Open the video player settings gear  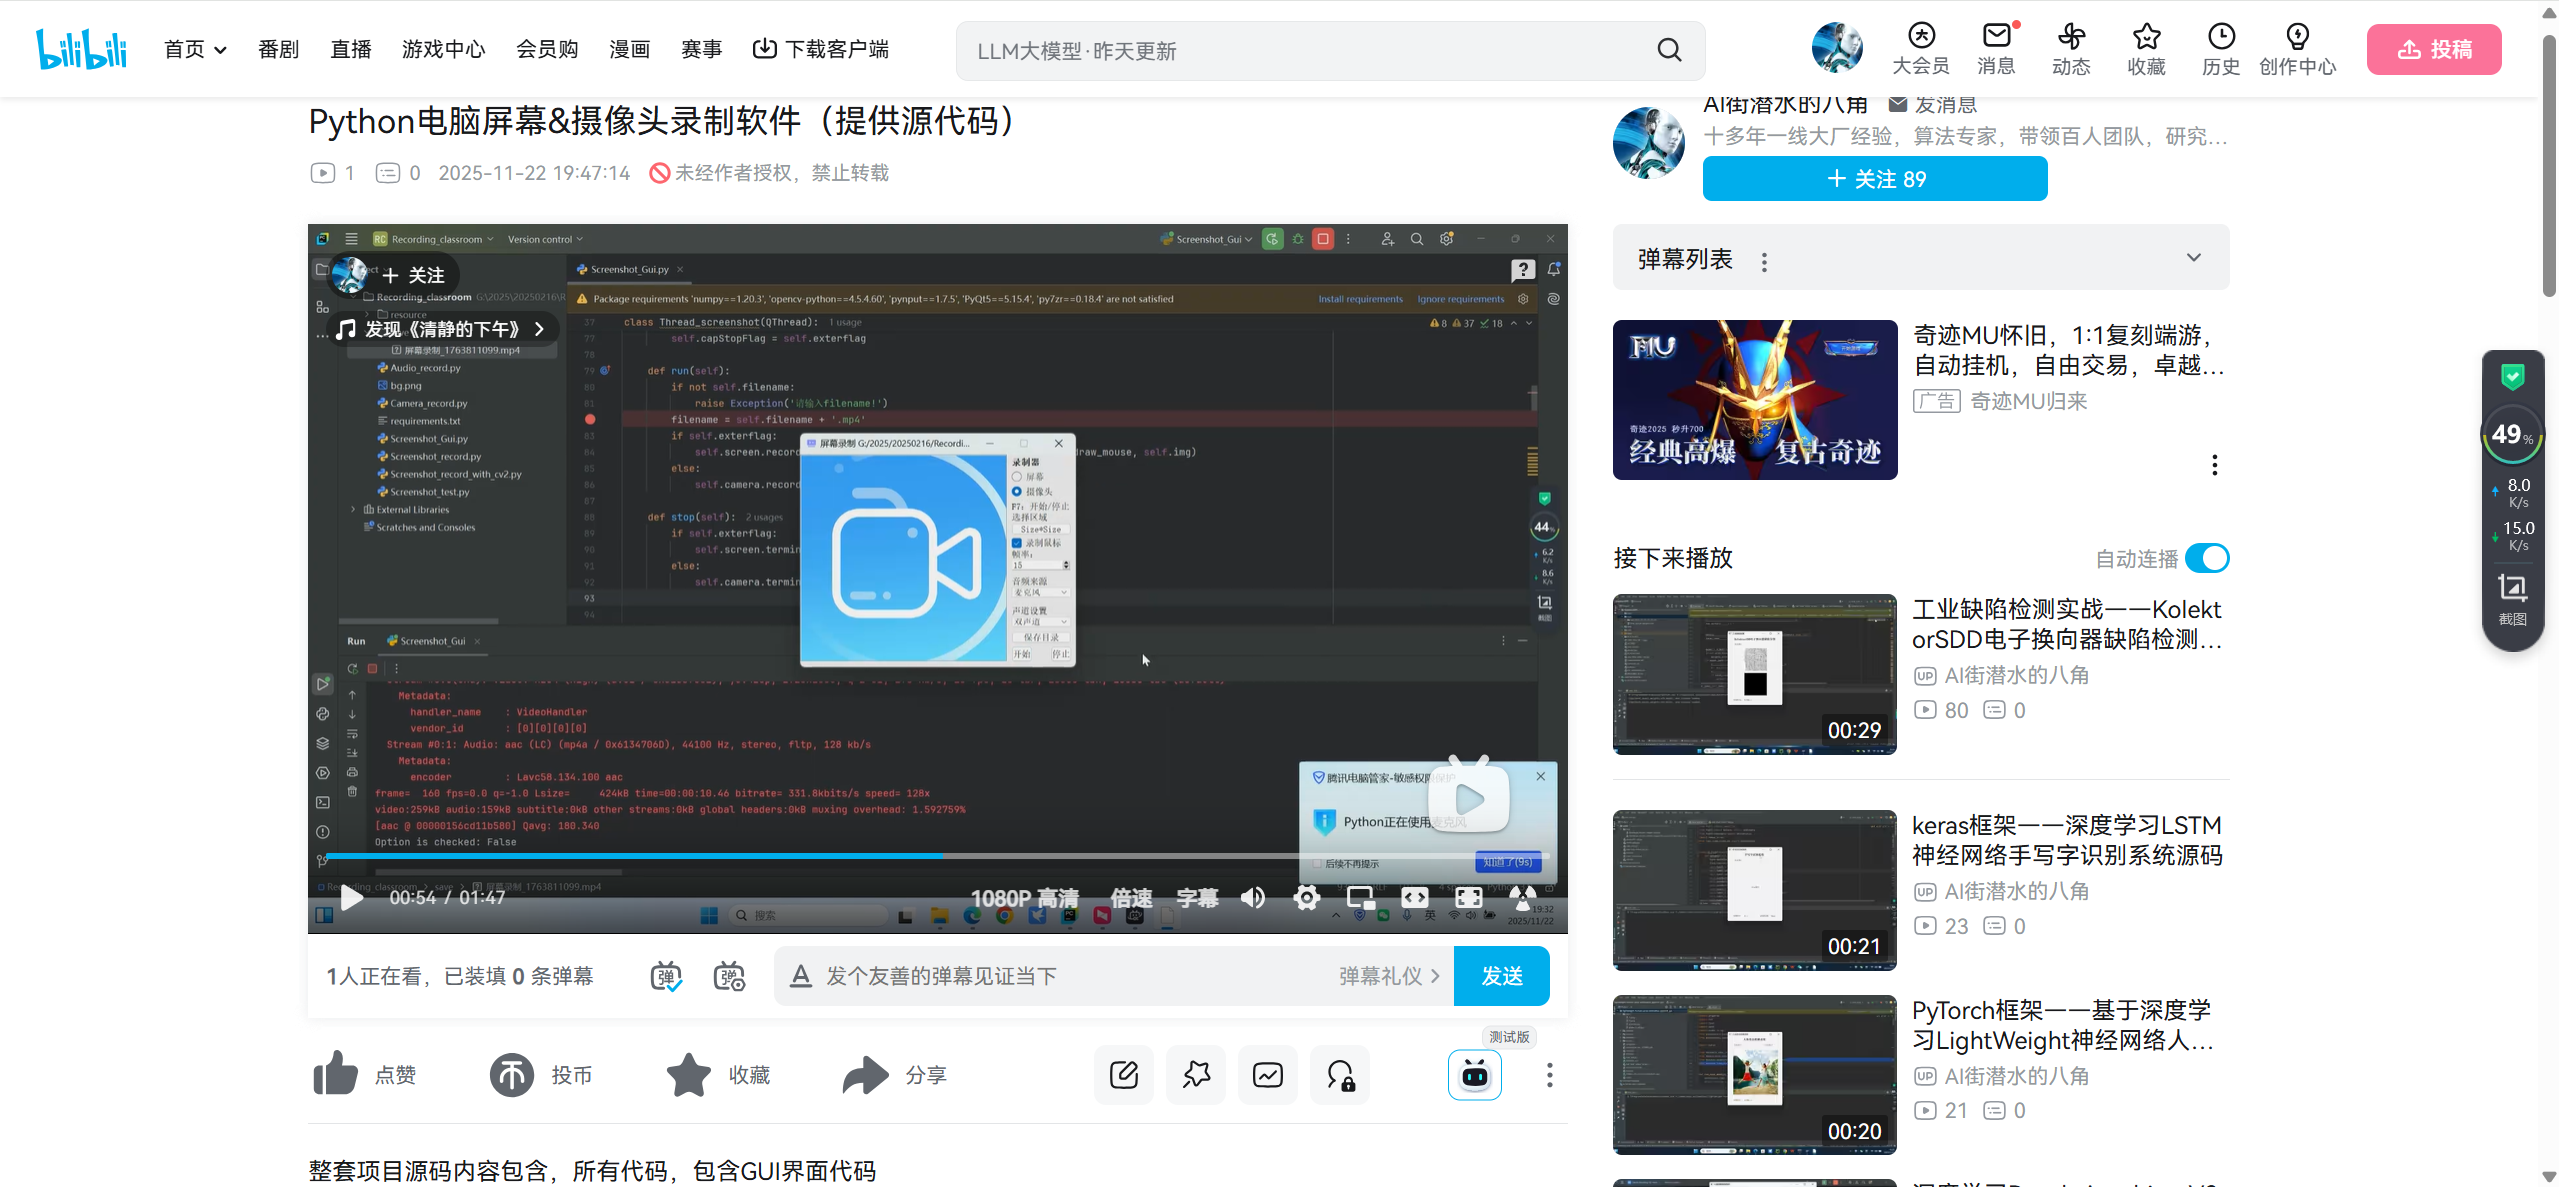tap(1306, 898)
